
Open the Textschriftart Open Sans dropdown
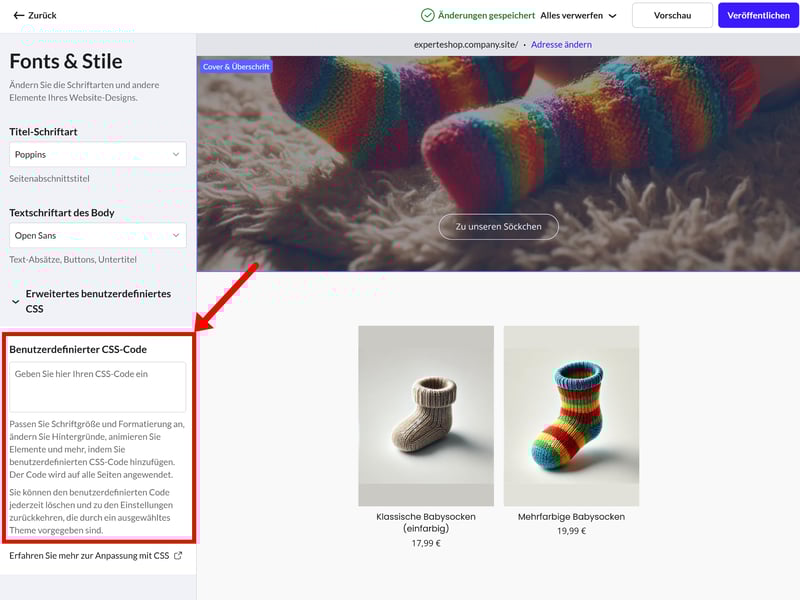click(x=97, y=235)
